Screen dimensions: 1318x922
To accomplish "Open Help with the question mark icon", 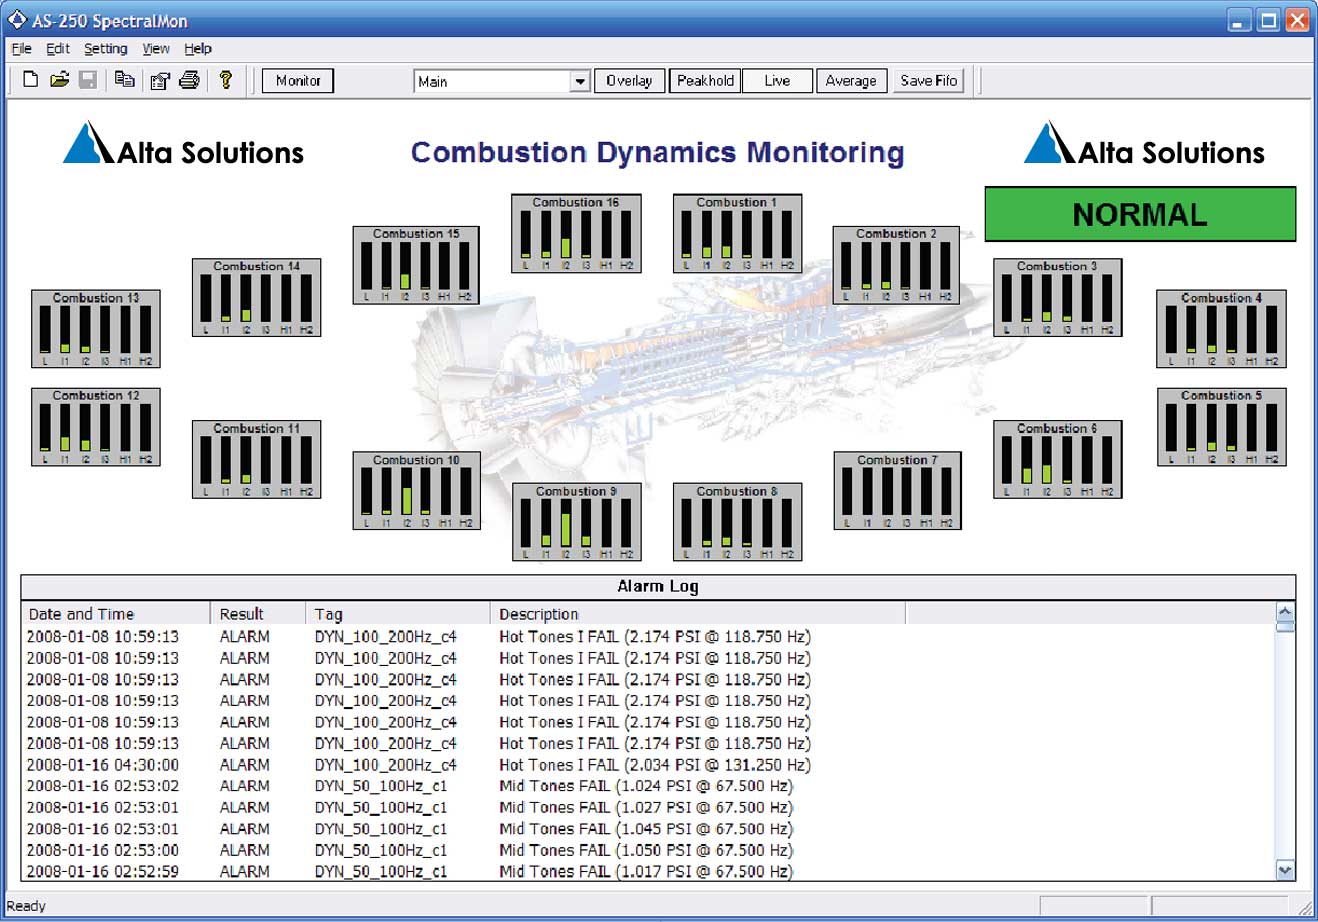I will [226, 80].
